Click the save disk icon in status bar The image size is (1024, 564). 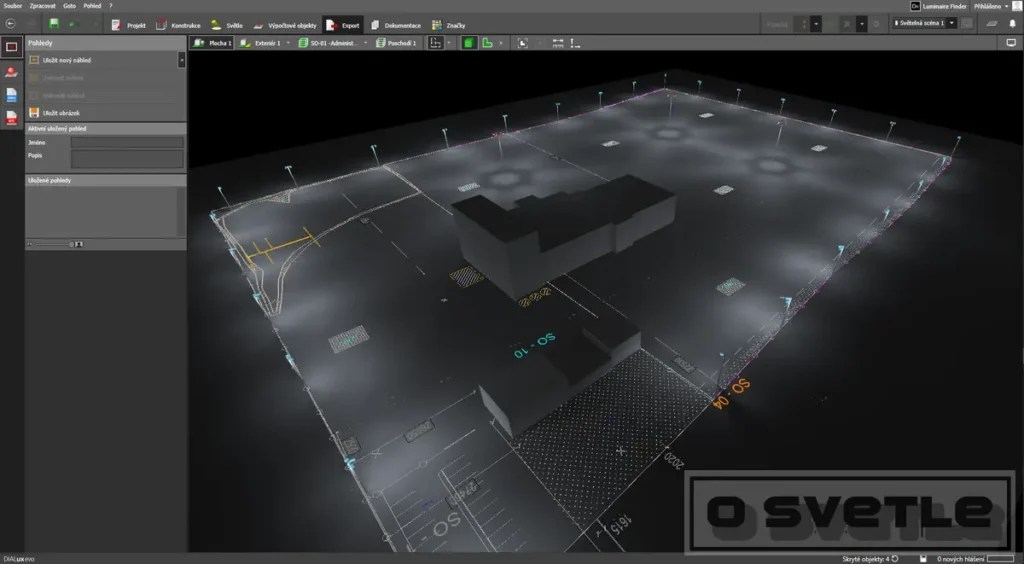[x=923, y=559]
